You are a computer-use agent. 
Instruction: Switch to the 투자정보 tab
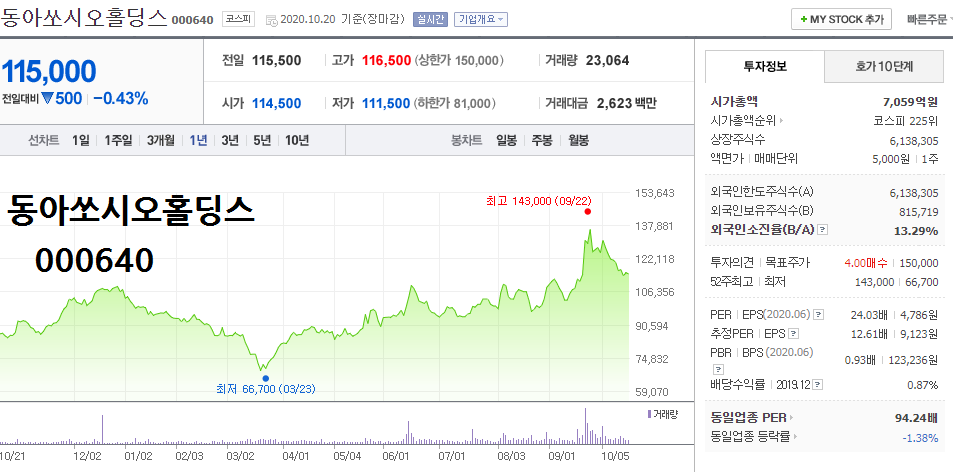(x=765, y=66)
